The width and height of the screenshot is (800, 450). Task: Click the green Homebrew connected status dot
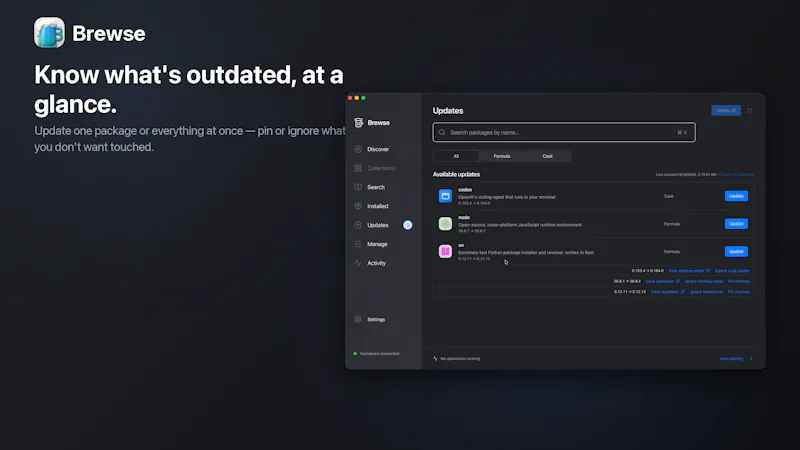tap(355, 354)
